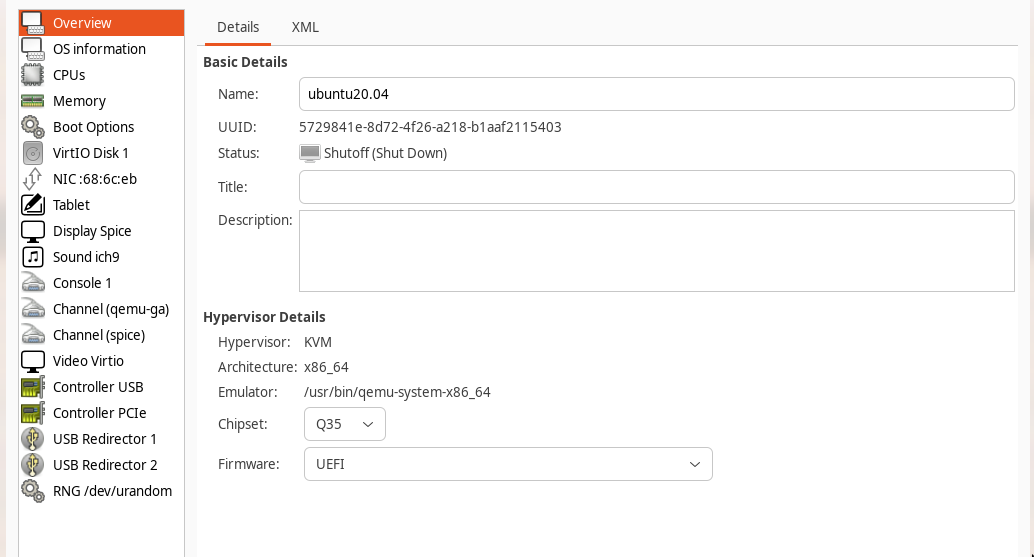Expand the Firmware UEFI dropdown

tap(507, 464)
